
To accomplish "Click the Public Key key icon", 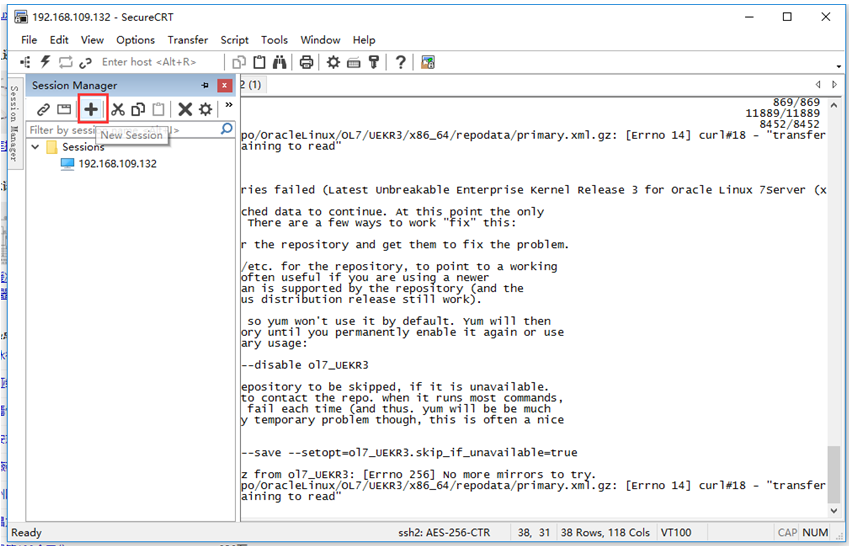I will pos(374,62).
